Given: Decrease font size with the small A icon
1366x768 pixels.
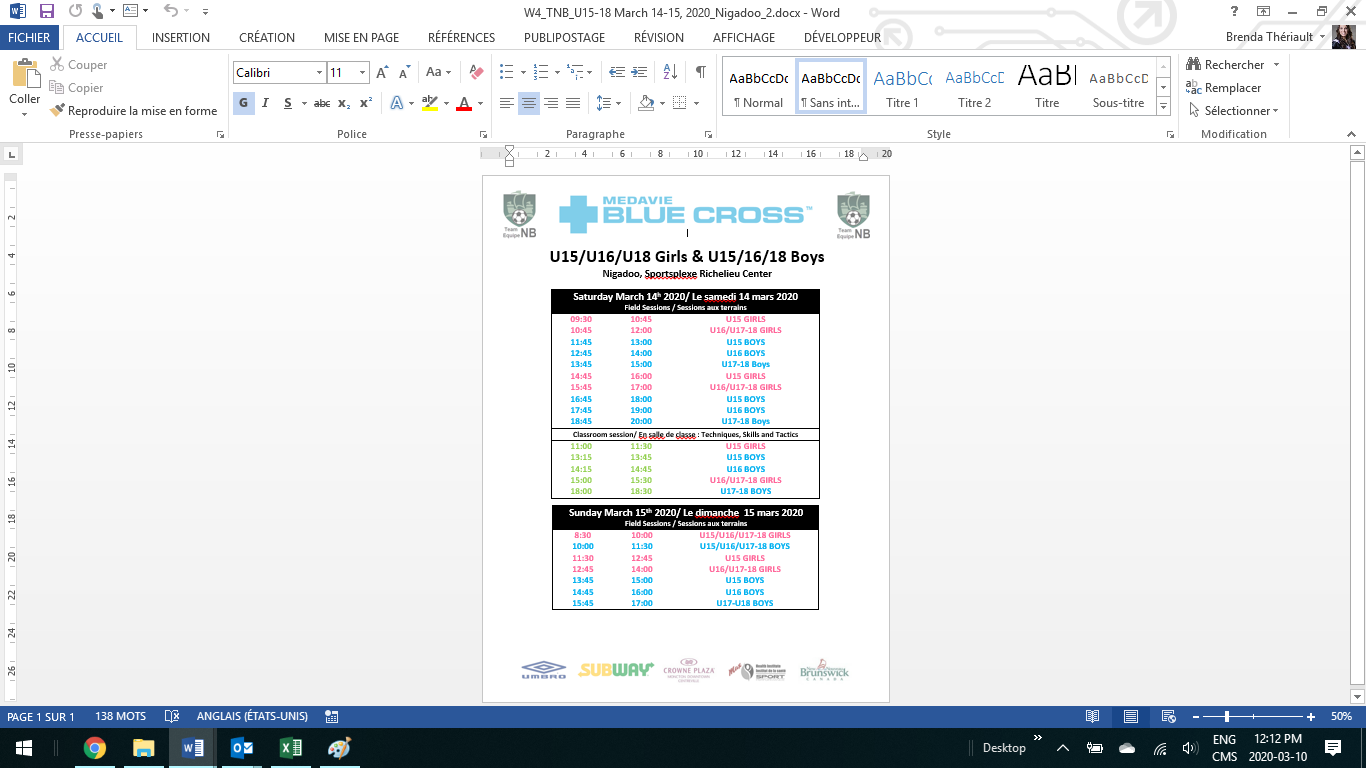Looking at the screenshot, I should (404, 73).
